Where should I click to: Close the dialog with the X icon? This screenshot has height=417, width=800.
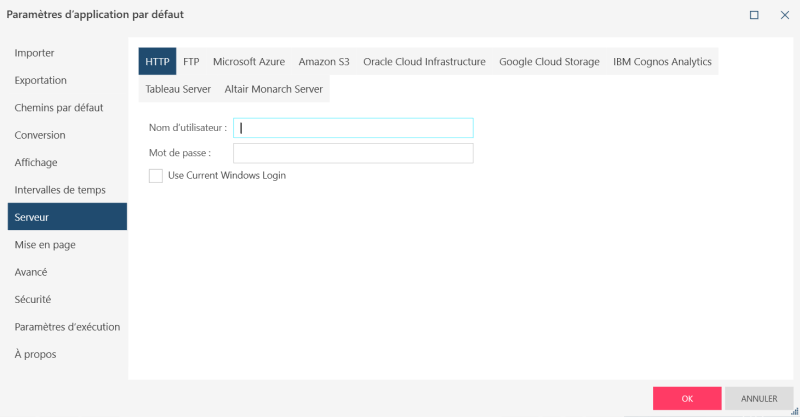point(783,15)
